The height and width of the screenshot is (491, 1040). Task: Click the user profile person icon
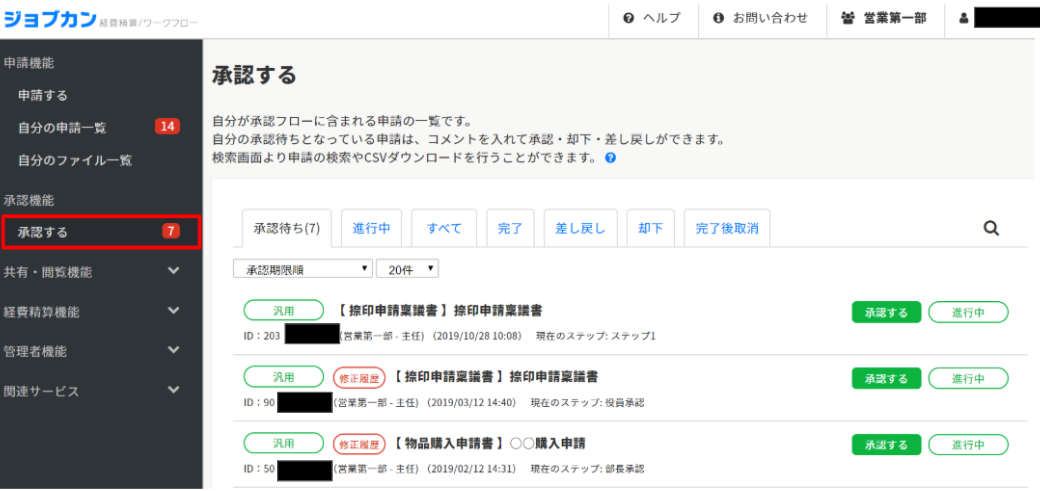click(x=964, y=19)
